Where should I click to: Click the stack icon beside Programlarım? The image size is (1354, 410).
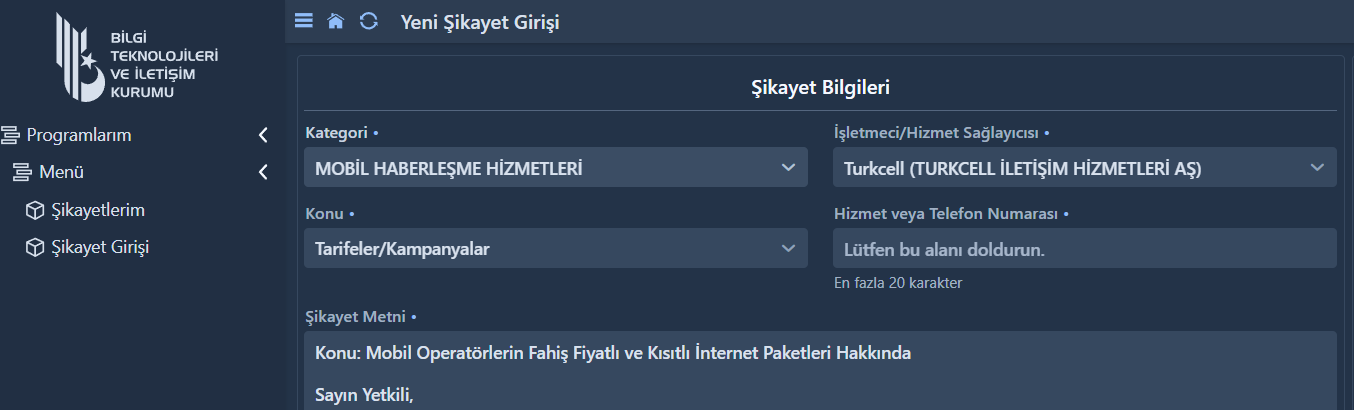11,135
